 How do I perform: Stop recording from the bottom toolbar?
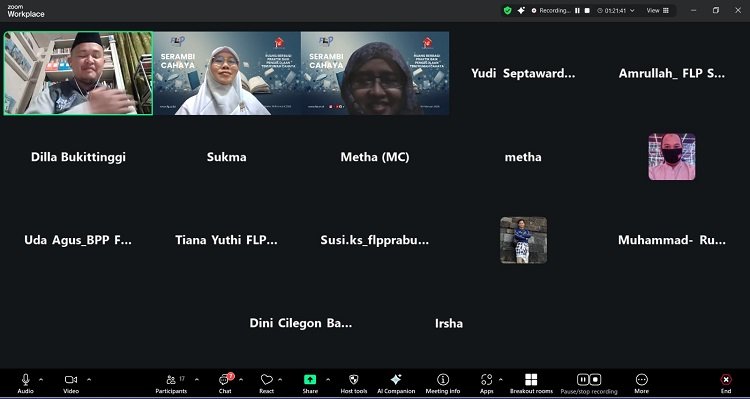595,379
